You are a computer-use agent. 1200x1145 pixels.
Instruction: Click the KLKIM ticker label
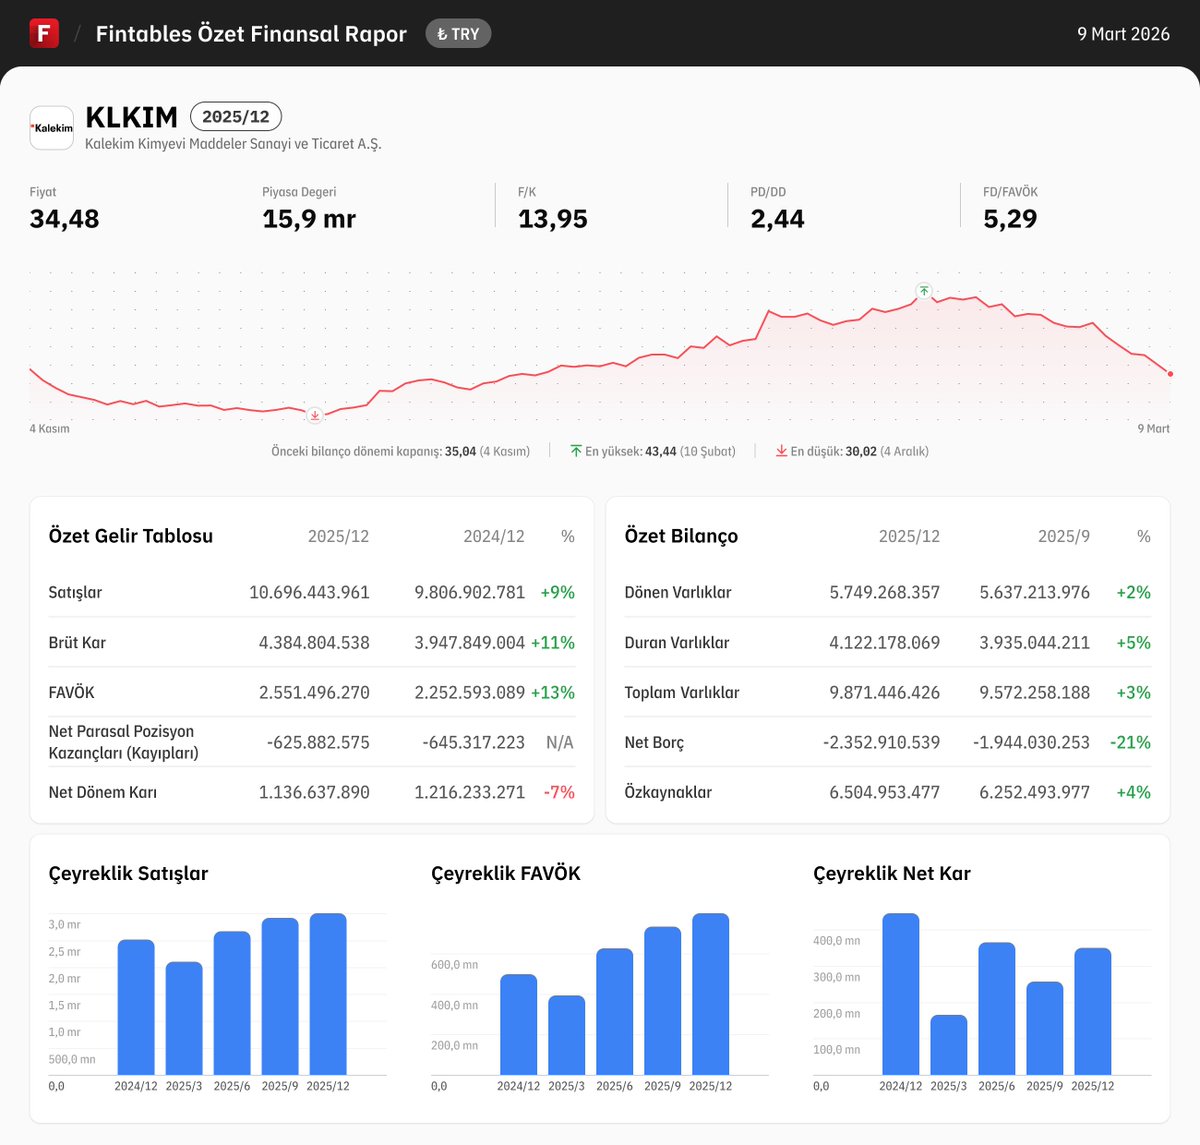[131, 116]
